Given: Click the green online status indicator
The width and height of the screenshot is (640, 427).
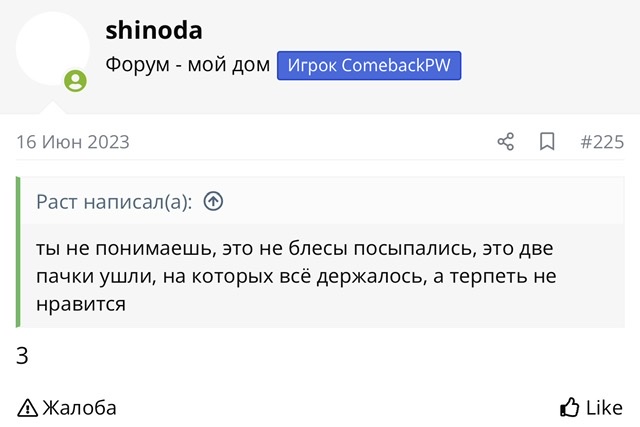Looking at the screenshot, I should (x=75, y=82).
